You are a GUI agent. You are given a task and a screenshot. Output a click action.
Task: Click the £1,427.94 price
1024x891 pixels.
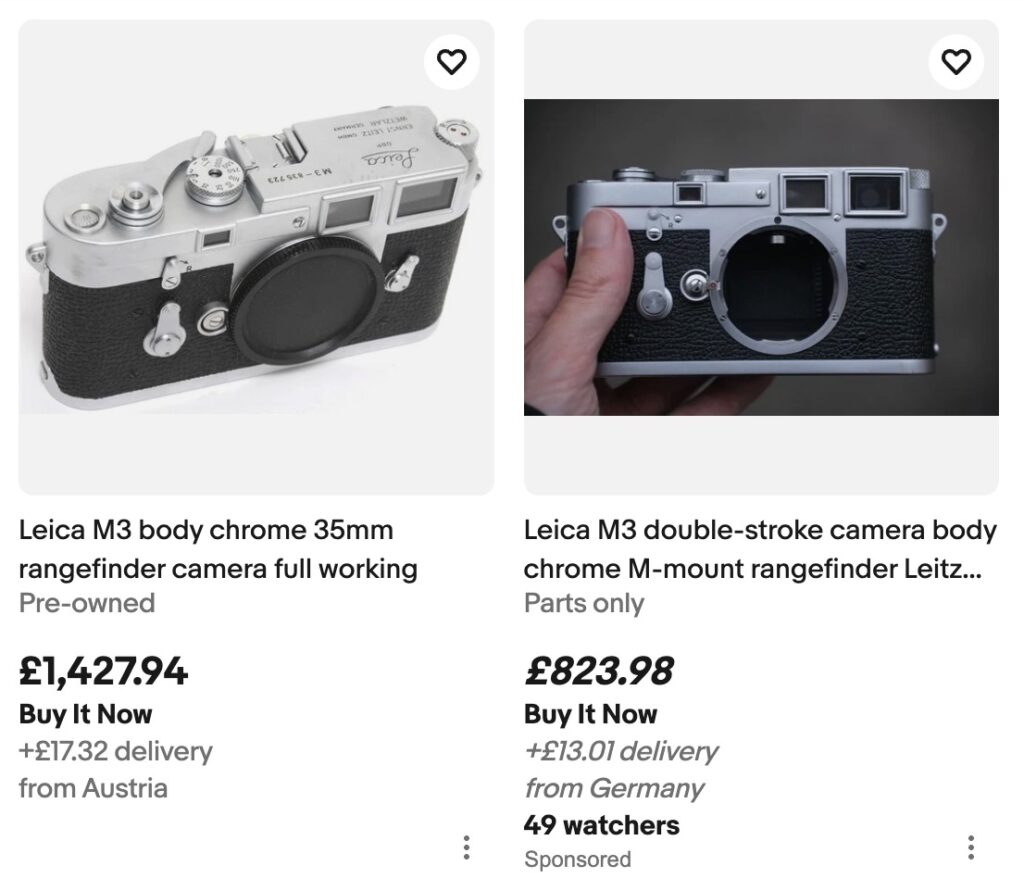pyautogui.click(x=103, y=671)
